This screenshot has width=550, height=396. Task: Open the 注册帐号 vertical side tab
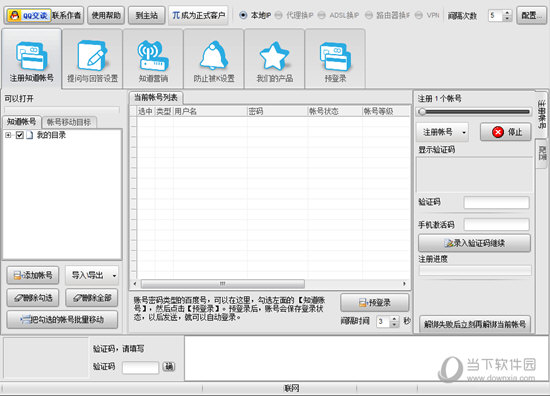[x=542, y=115]
